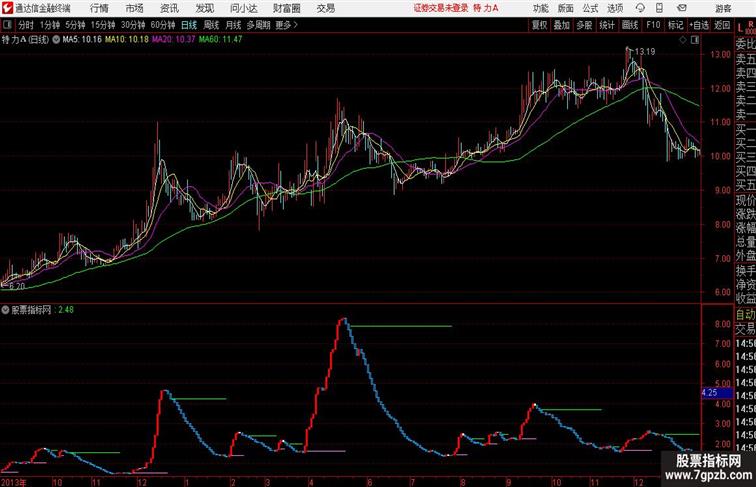This screenshot has width=756, height=487.
Task: Open the 功能 menu
Action: tap(540, 8)
